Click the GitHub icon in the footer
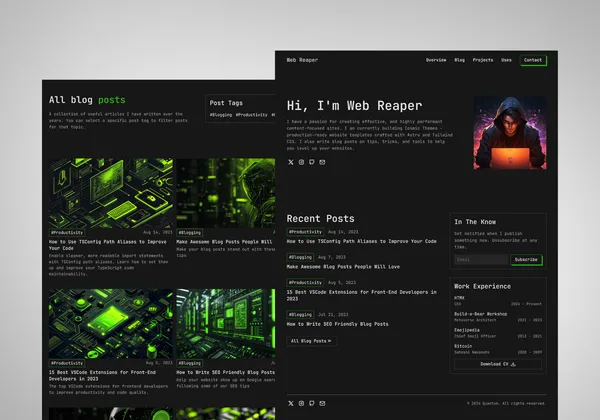Image resolution: width=600 pixels, height=420 pixels. click(x=312, y=403)
